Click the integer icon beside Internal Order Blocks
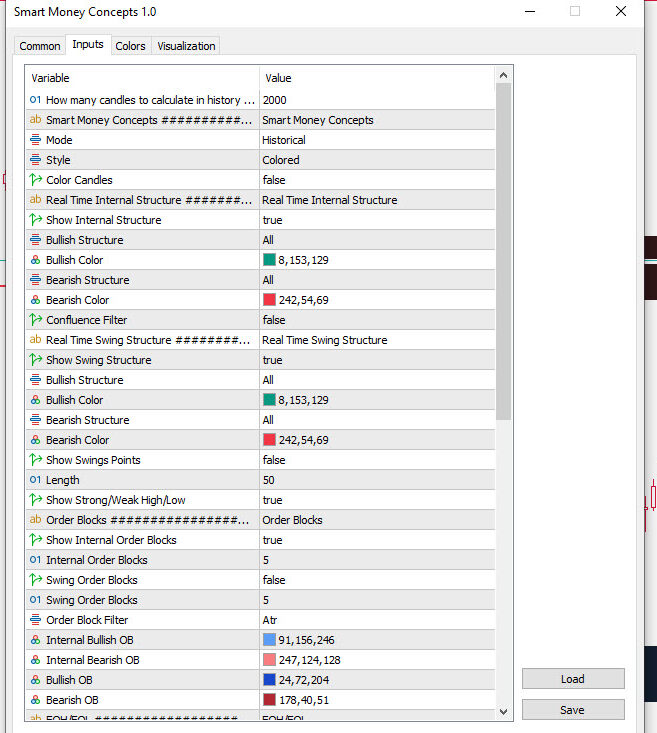657x733 pixels. click(x=36, y=560)
